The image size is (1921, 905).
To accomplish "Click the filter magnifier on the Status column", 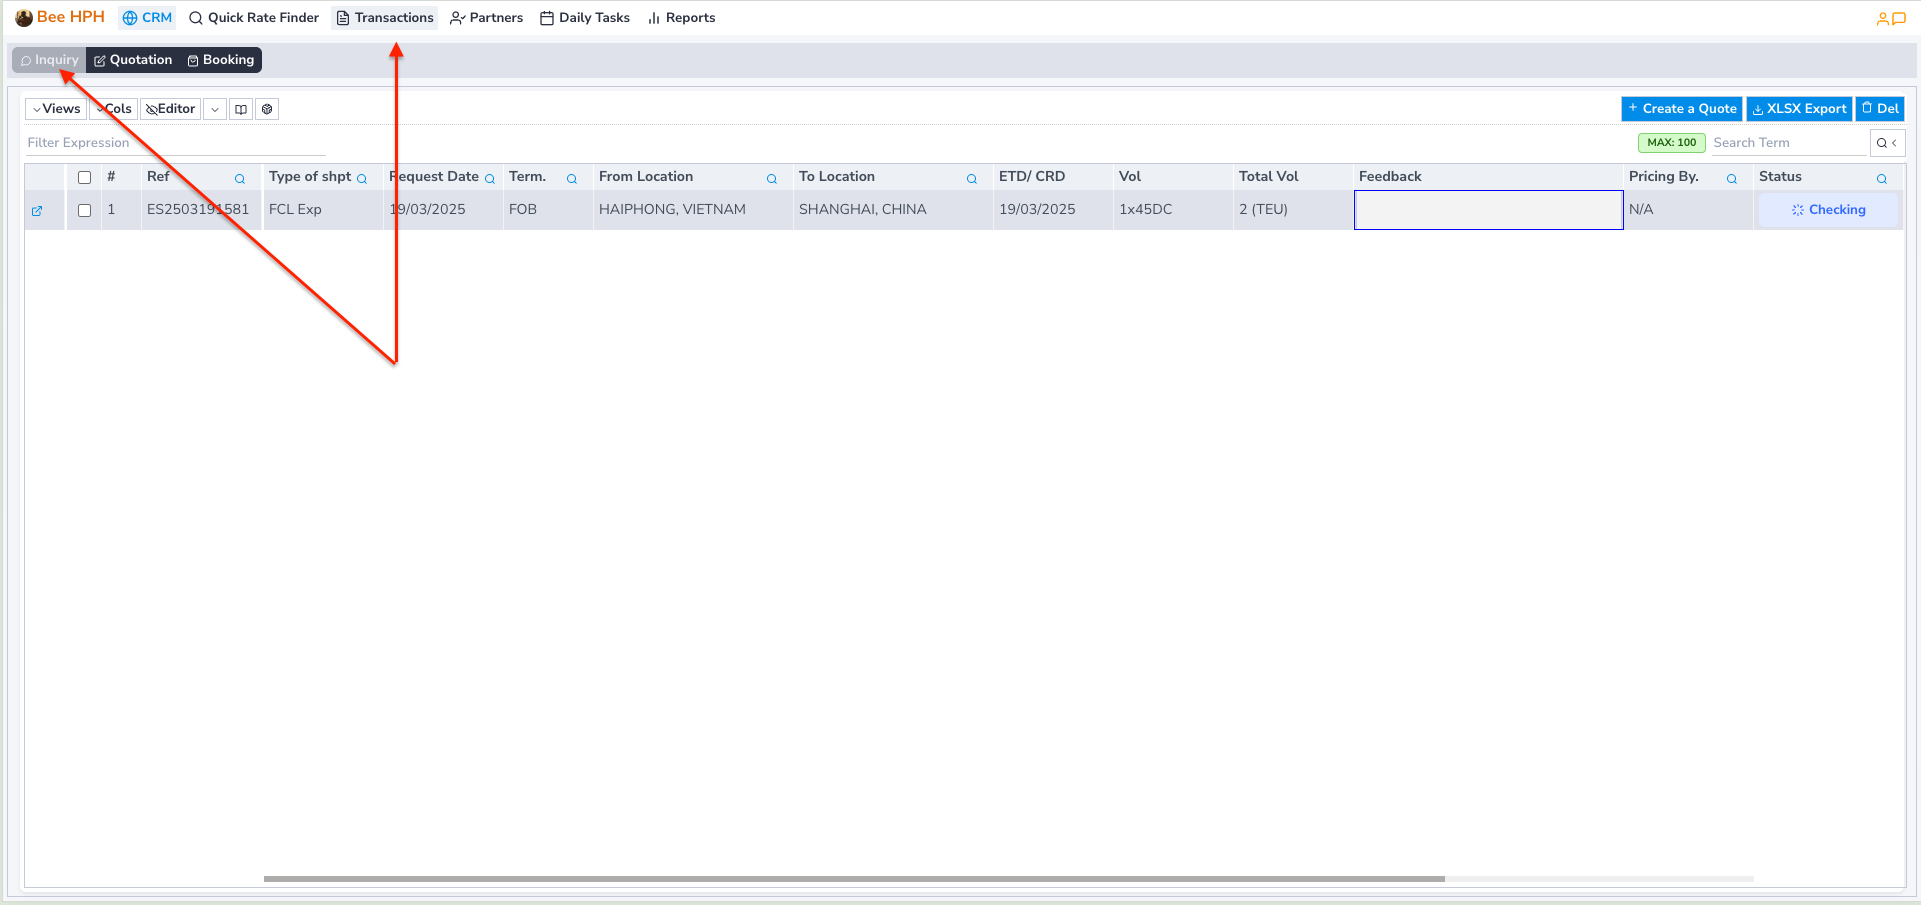I will [x=1882, y=177].
